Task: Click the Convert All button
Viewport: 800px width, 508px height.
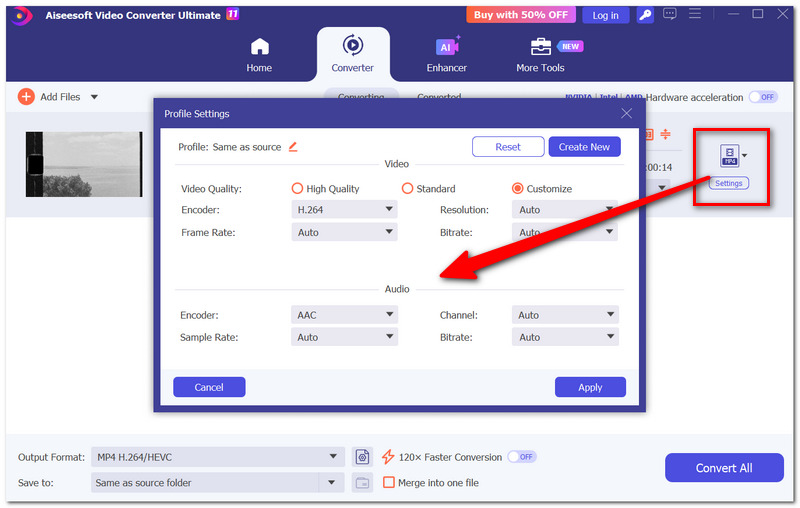Action: tap(724, 468)
